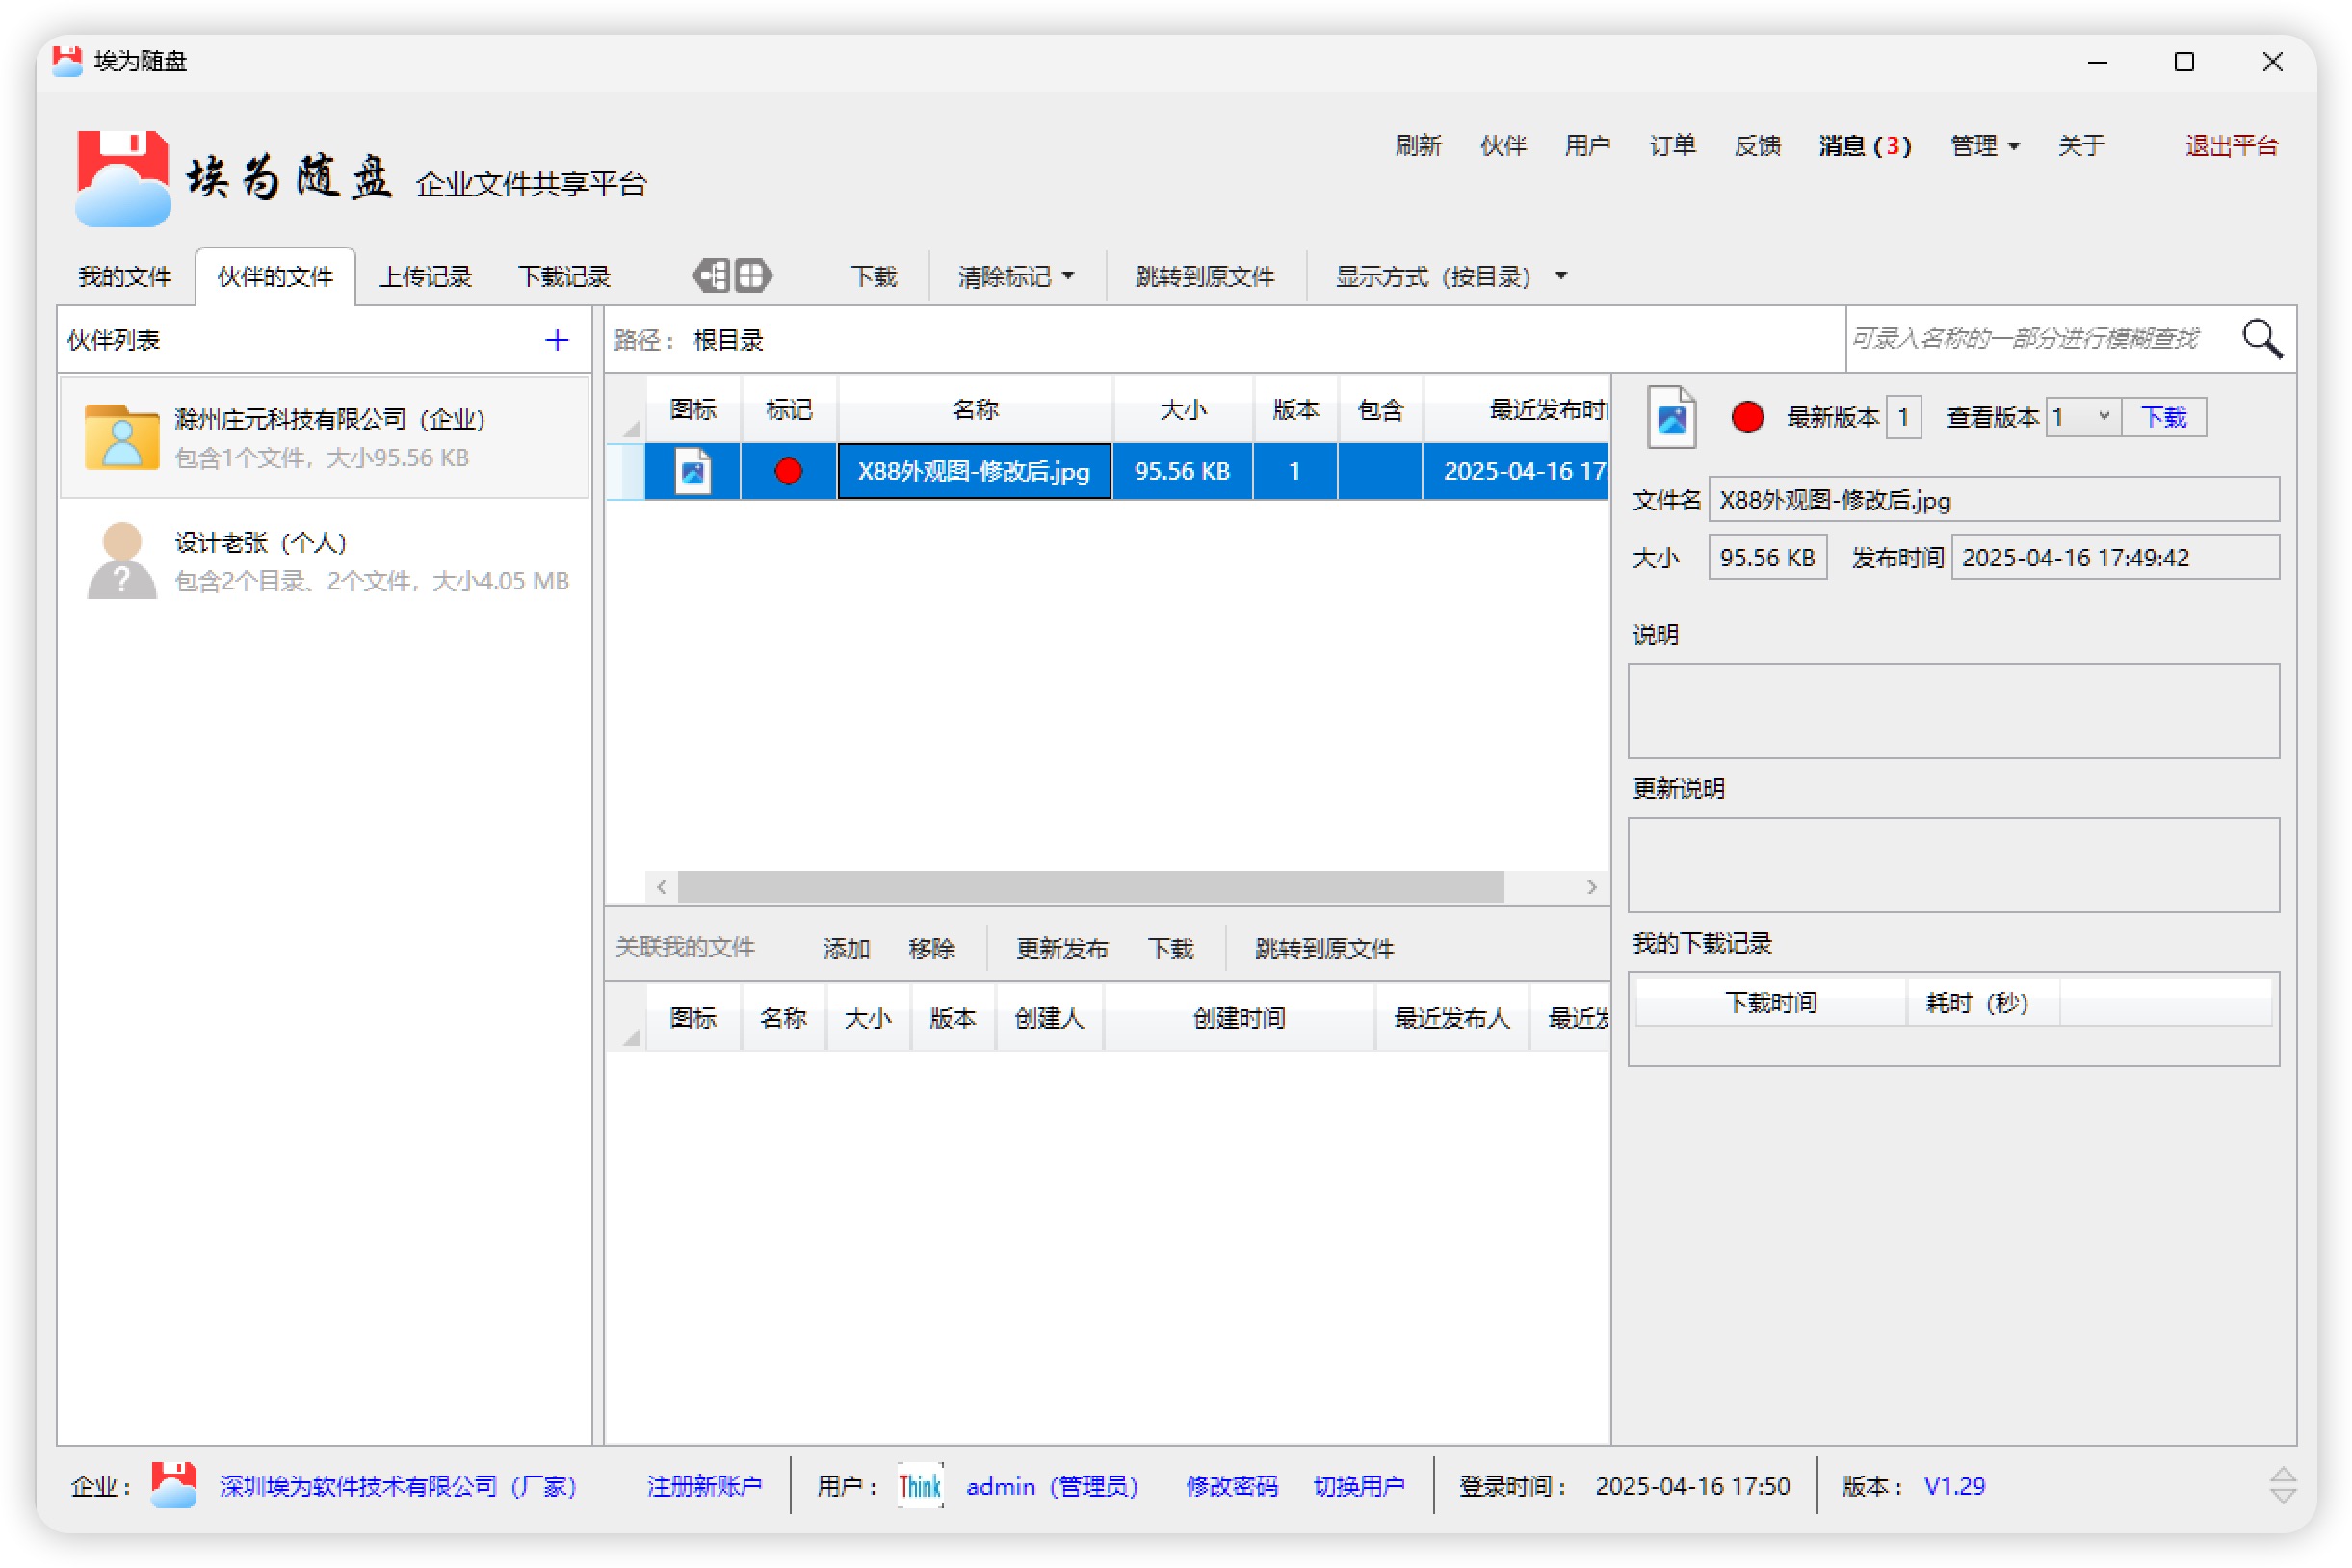Click 跳转到原文件 in the top toolbar
This screenshot has height=1568, width=2352.
click(1205, 277)
